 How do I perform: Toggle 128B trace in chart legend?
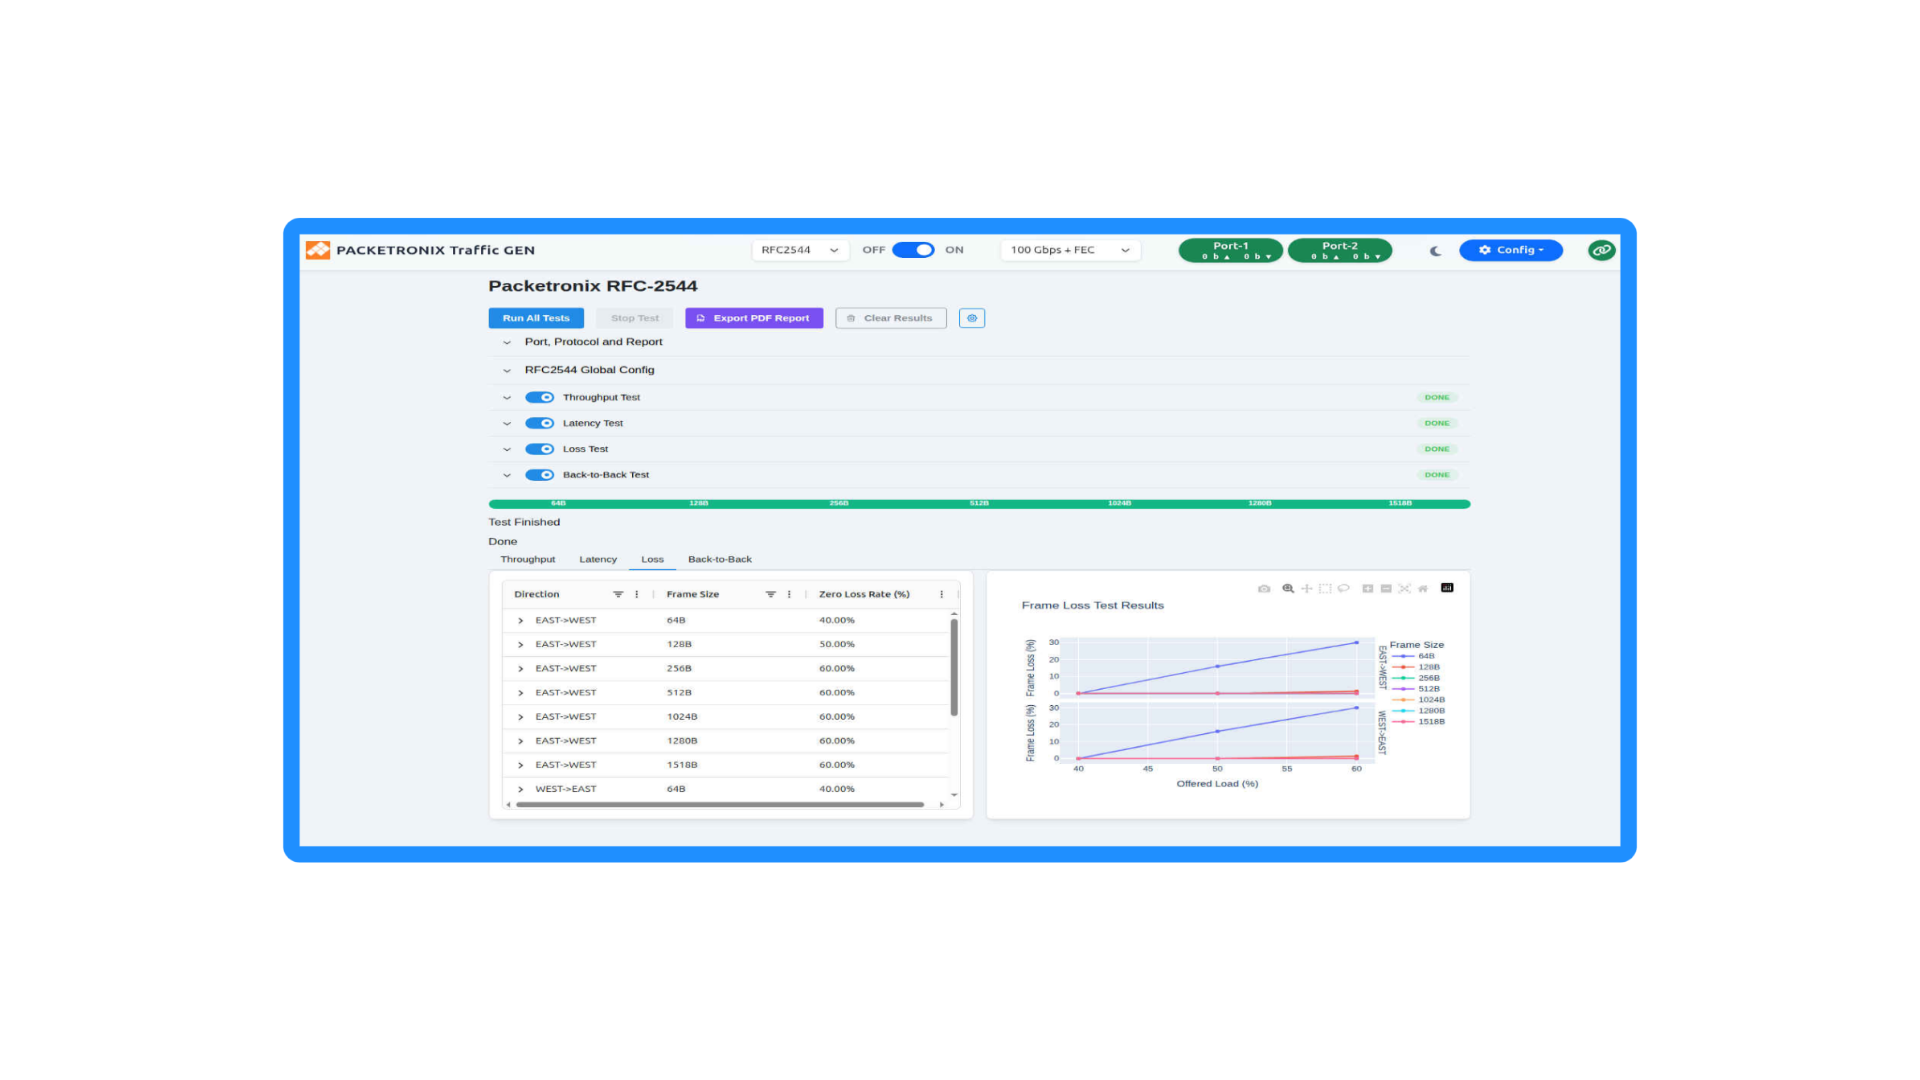coord(1416,667)
